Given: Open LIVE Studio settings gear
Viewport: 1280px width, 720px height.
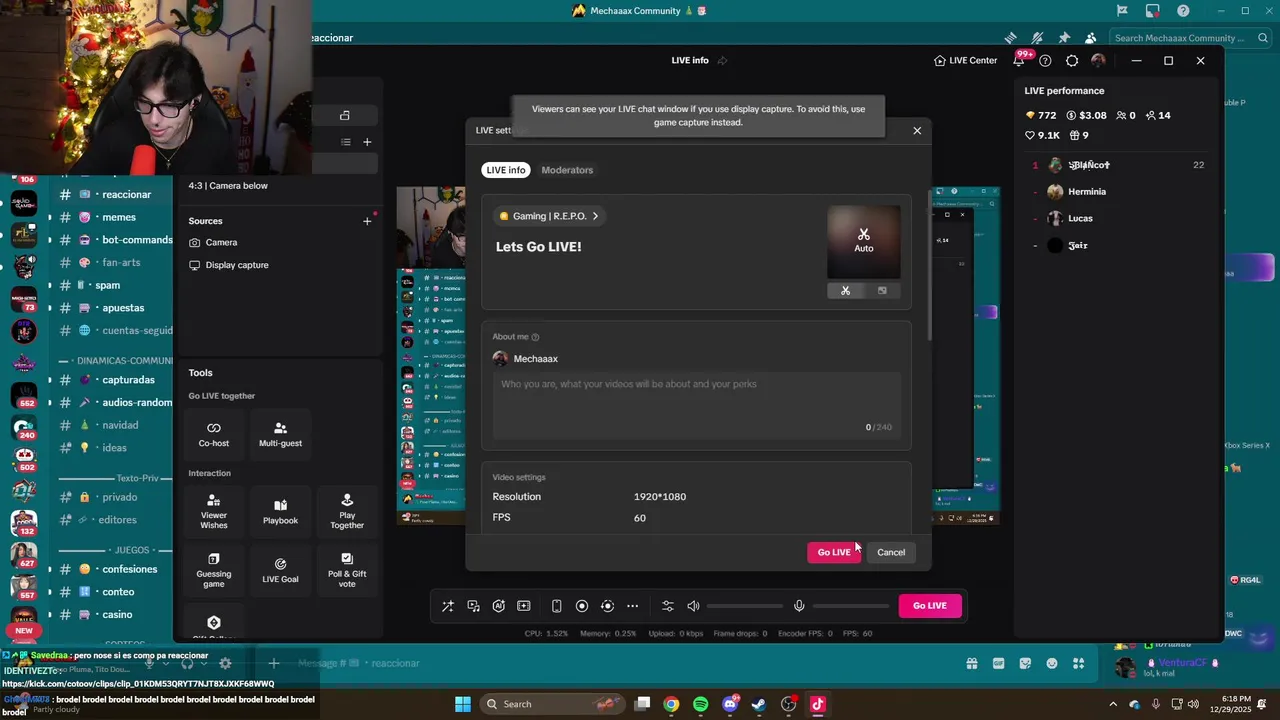Looking at the screenshot, I should click(1072, 60).
